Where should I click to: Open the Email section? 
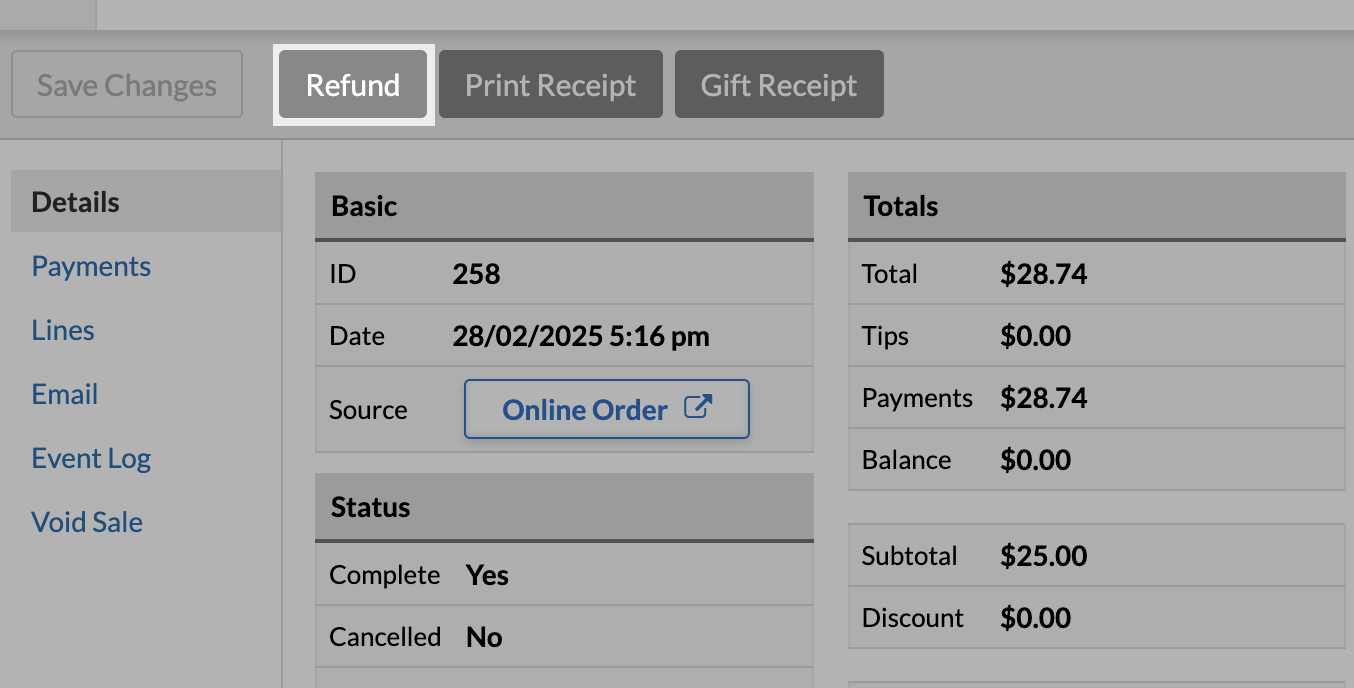click(x=65, y=394)
